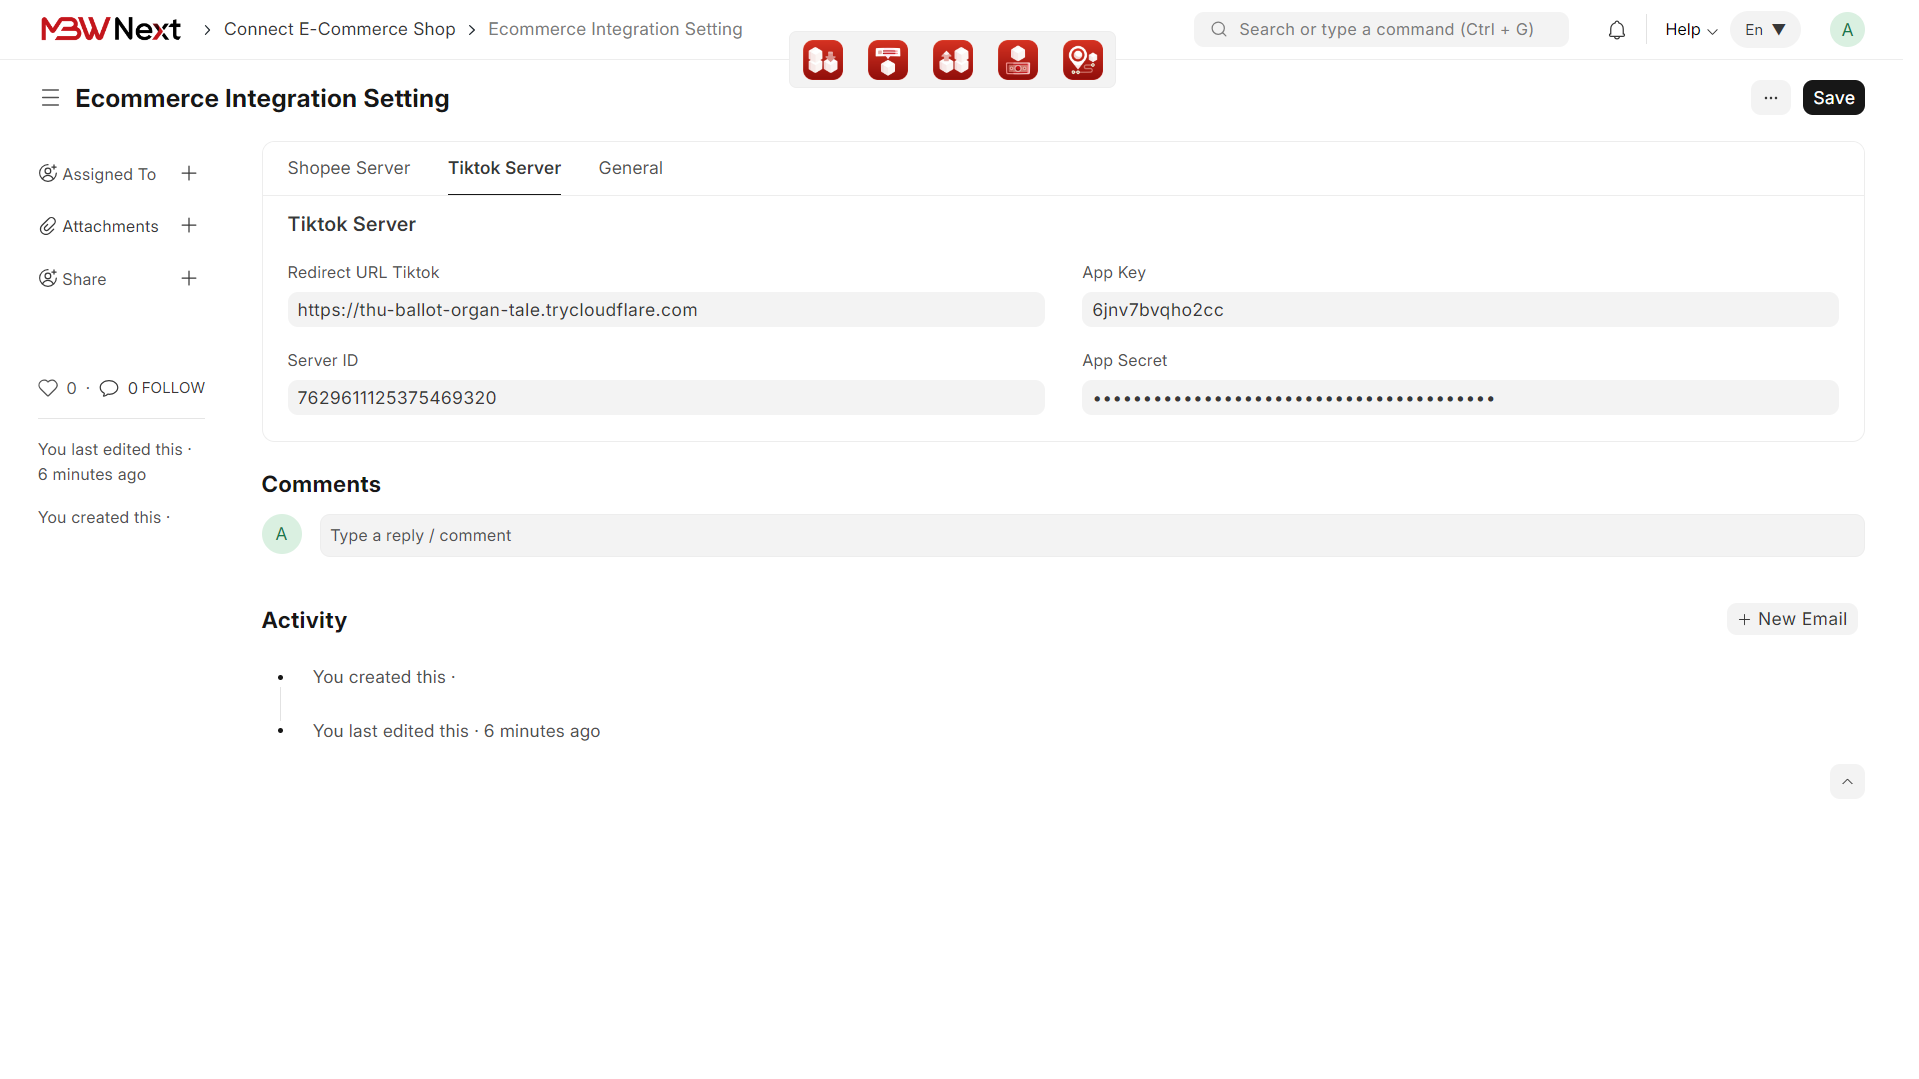
Task: Add a Share user with plus icon
Action: point(189,279)
